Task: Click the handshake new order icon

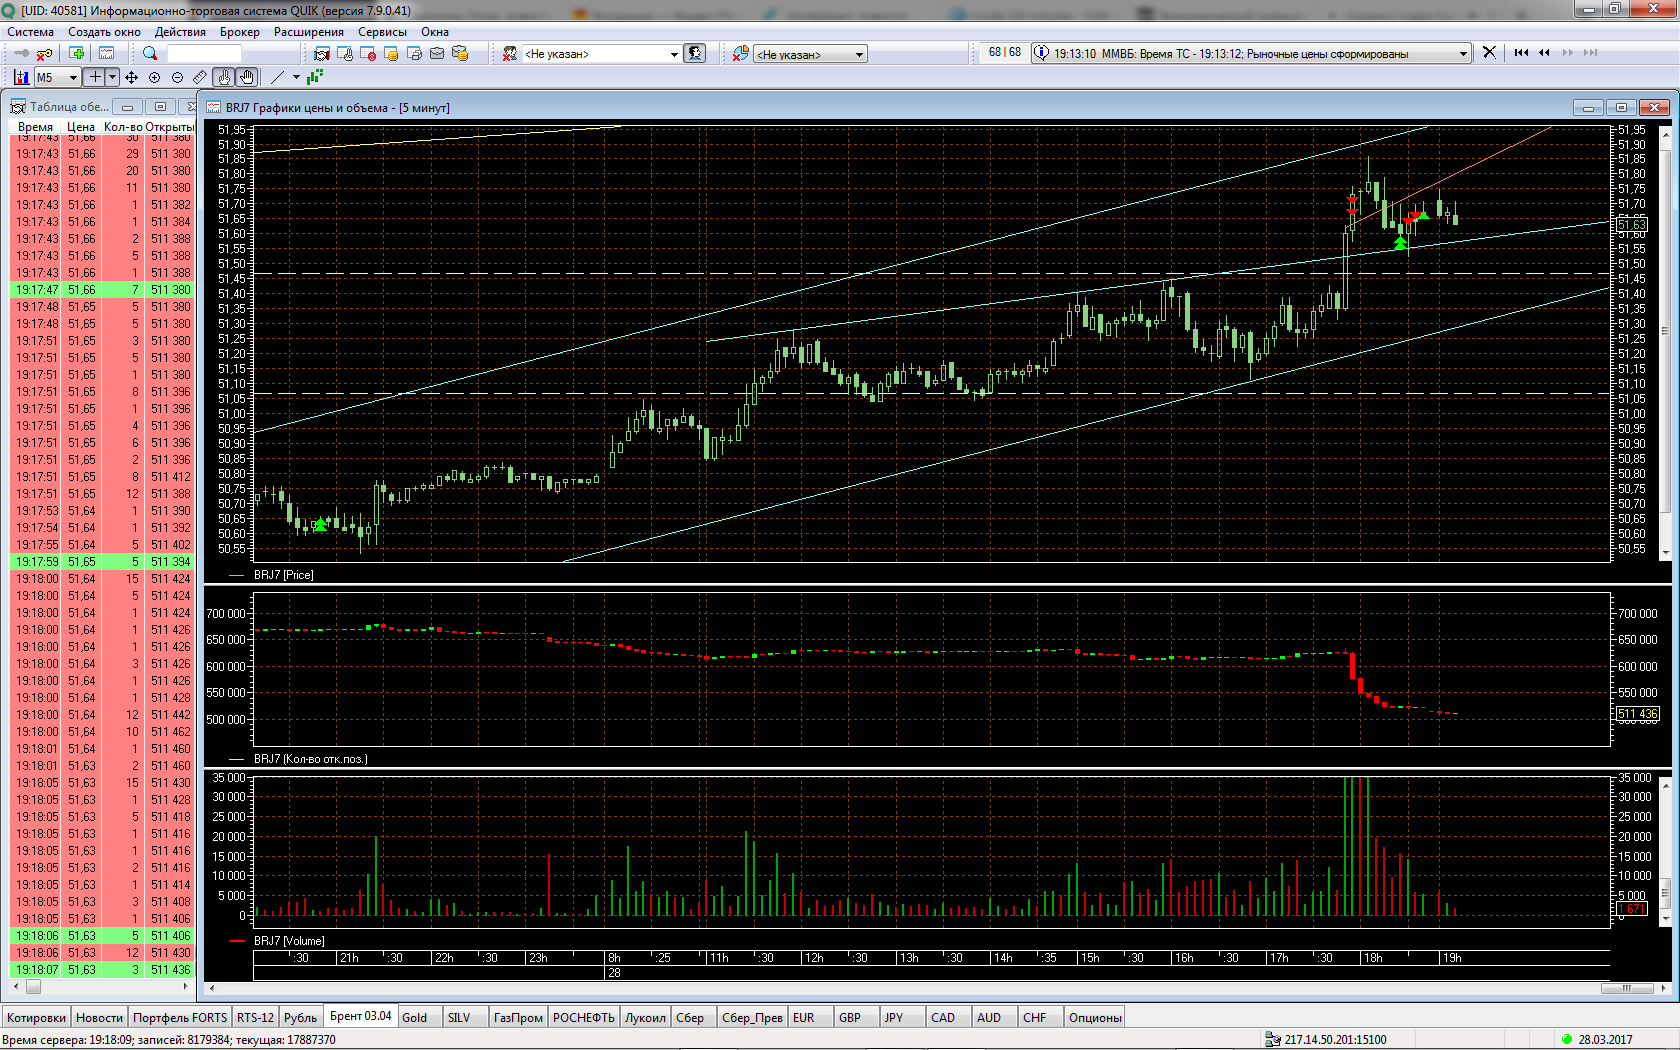Action: coord(322,53)
